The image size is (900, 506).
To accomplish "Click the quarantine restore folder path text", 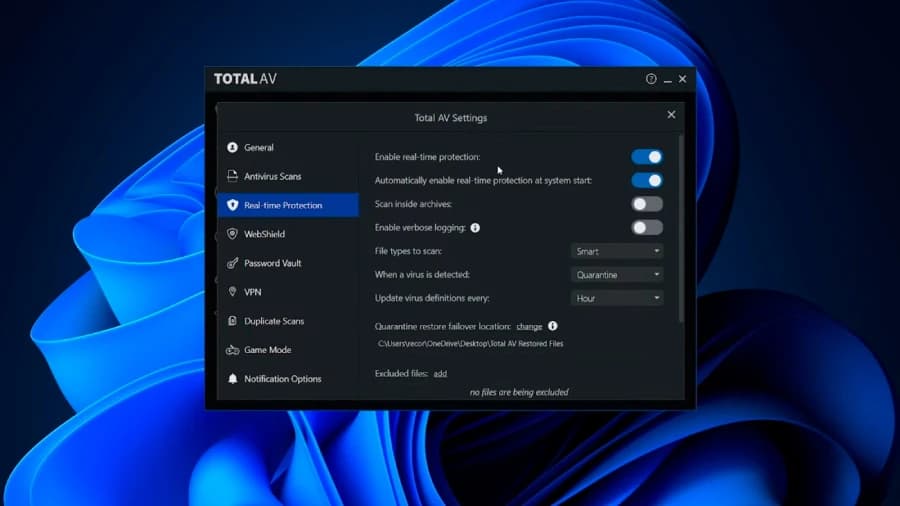I will (x=470, y=344).
